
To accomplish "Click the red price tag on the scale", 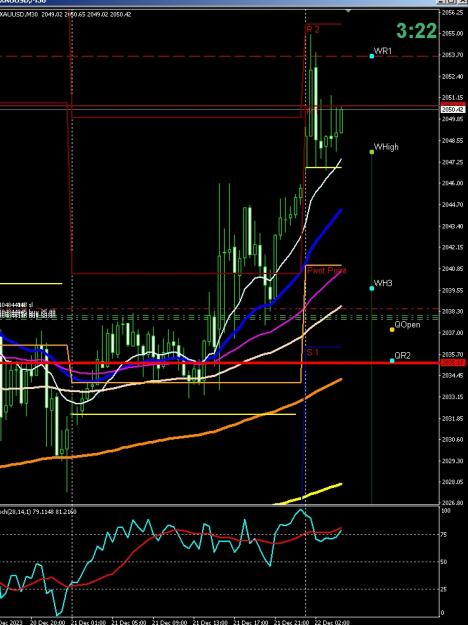I will [453, 363].
